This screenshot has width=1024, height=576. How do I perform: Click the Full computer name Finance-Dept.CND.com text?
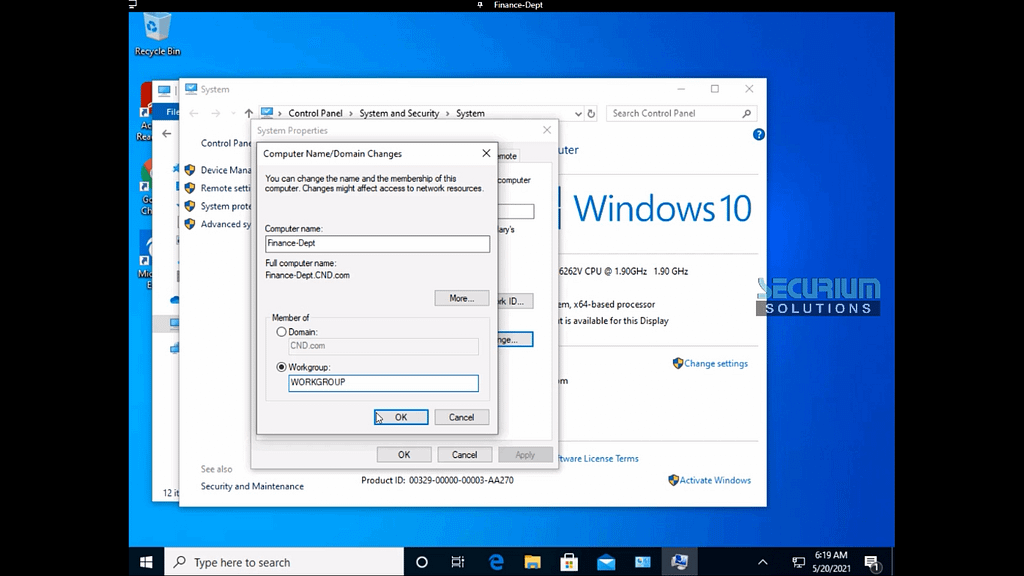307,275
